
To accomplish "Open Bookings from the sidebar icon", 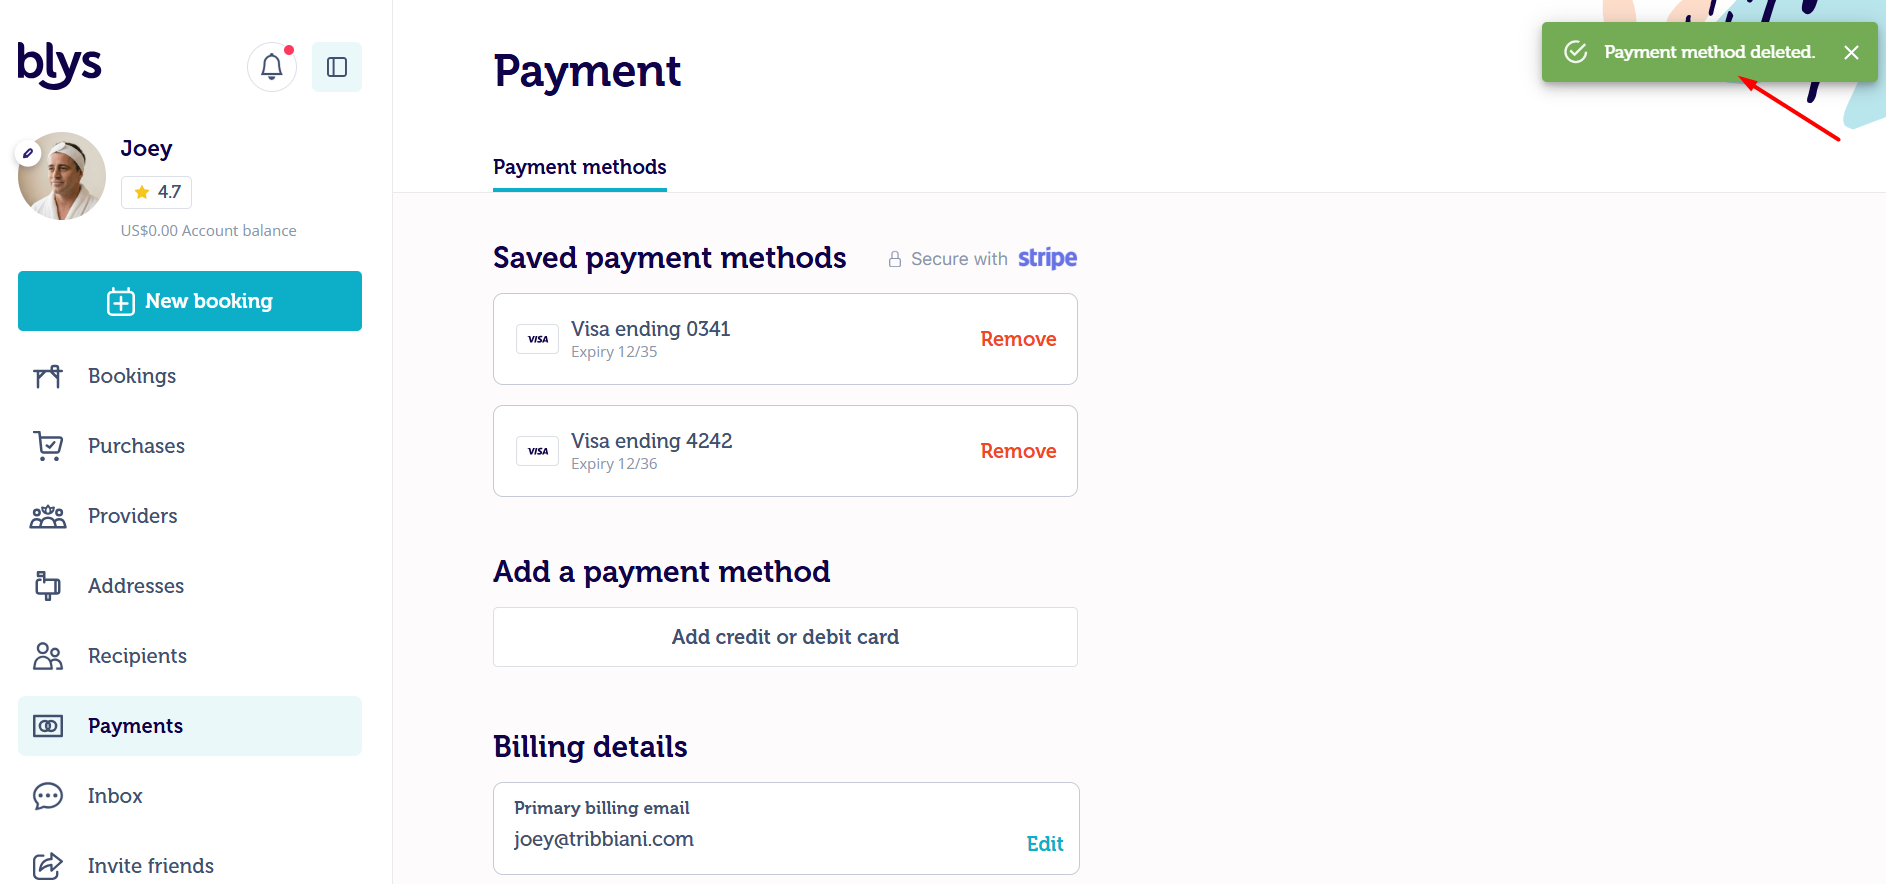I will [48, 376].
